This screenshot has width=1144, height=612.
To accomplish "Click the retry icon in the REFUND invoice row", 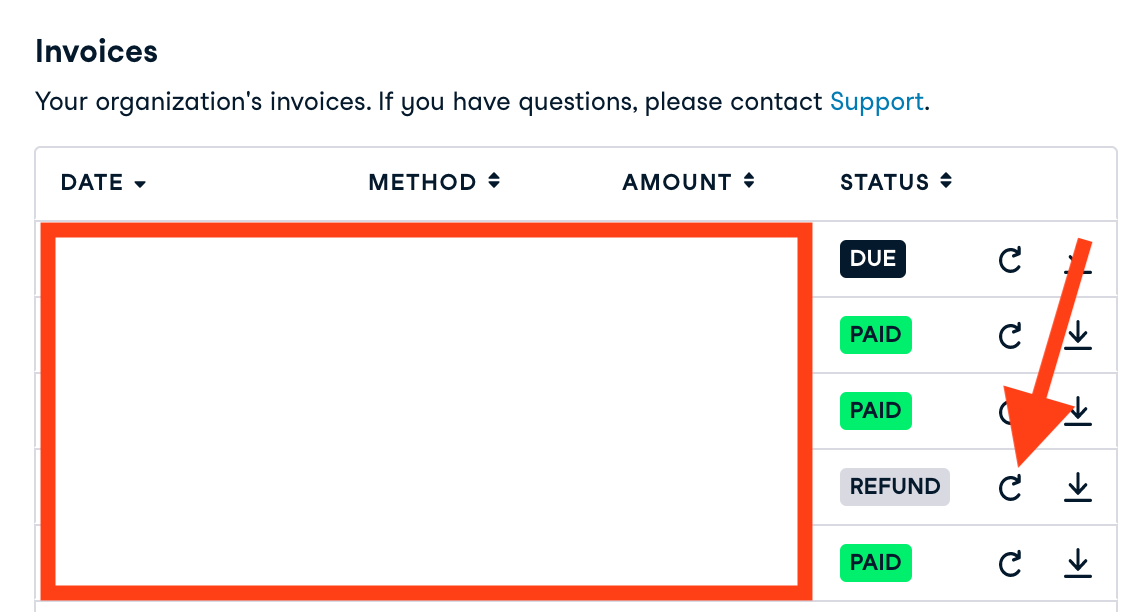I will click(x=1011, y=487).
